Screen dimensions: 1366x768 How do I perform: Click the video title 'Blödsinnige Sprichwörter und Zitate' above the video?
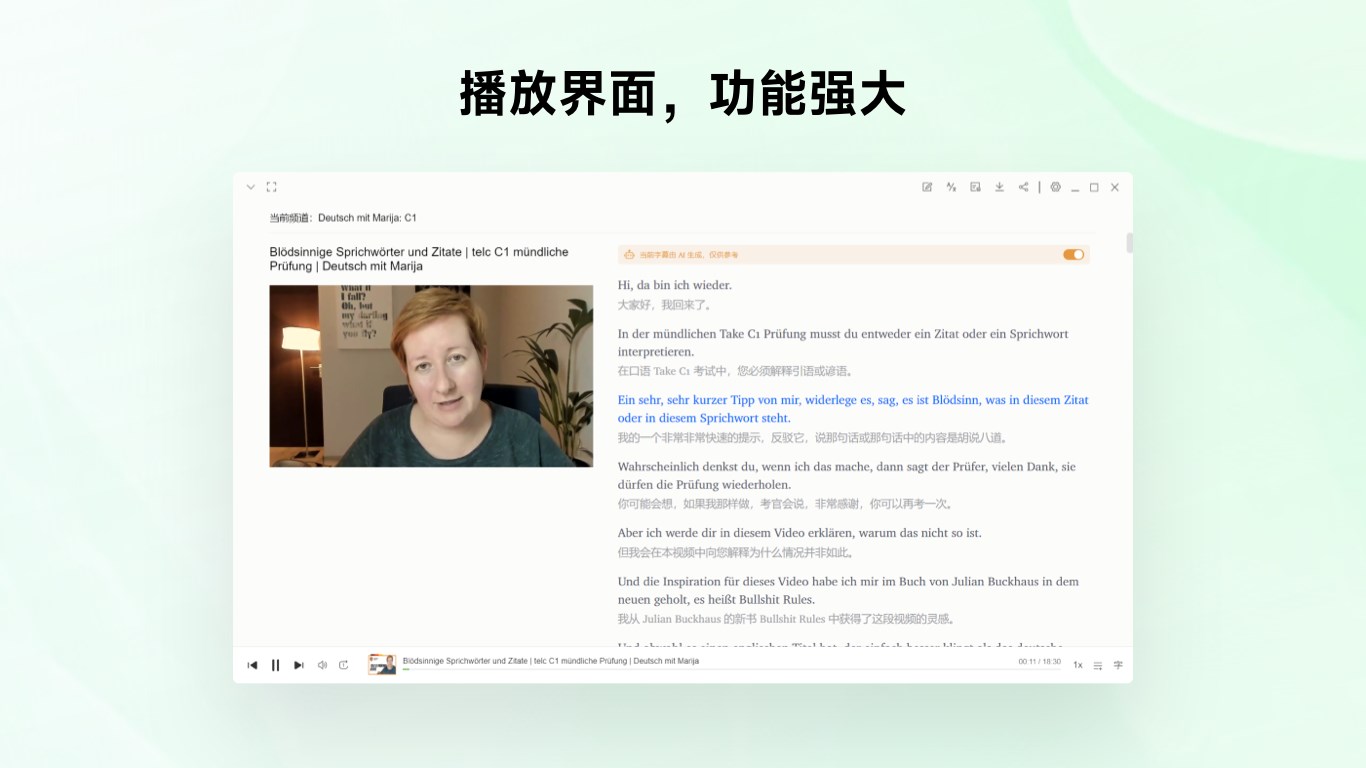419,259
